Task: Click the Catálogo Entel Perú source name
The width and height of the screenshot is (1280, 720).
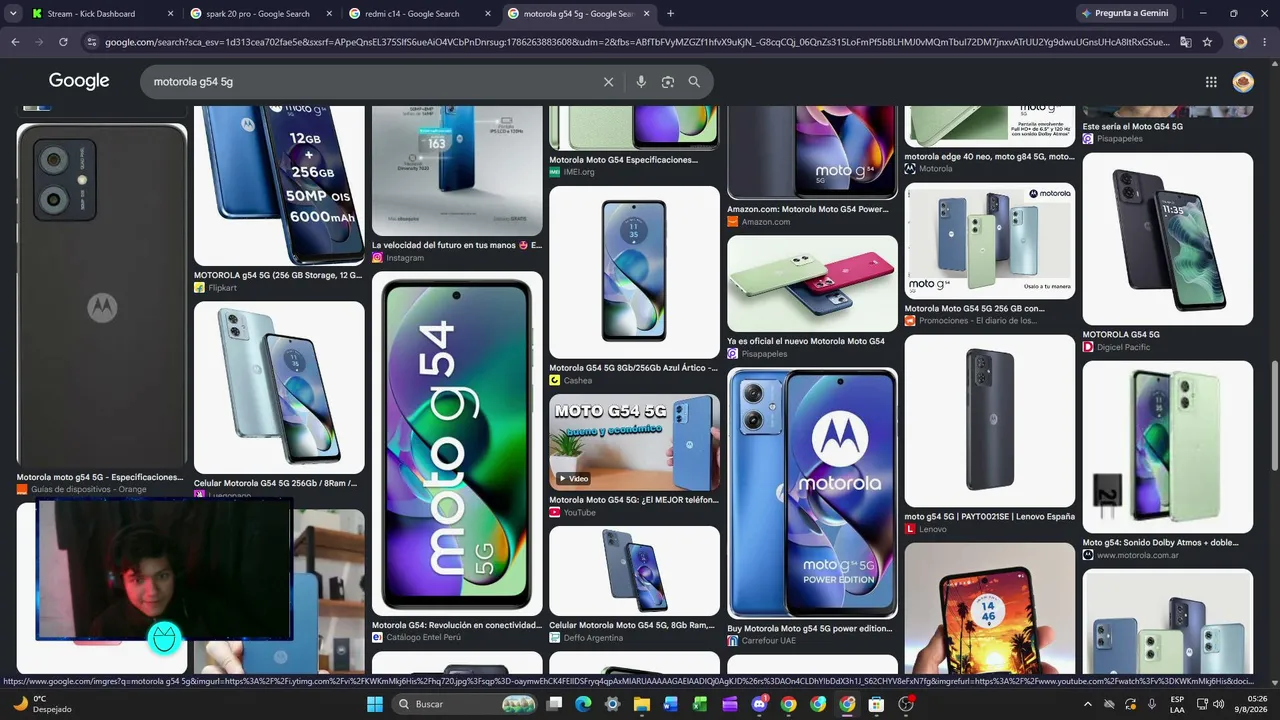Action: [x=424, y=637]
